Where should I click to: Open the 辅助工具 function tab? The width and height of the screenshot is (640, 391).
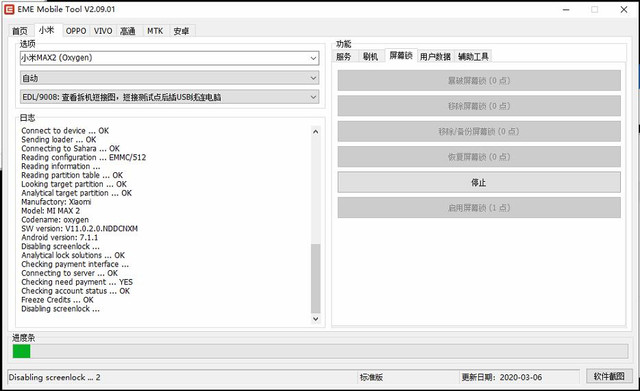(x=473, y=57)
